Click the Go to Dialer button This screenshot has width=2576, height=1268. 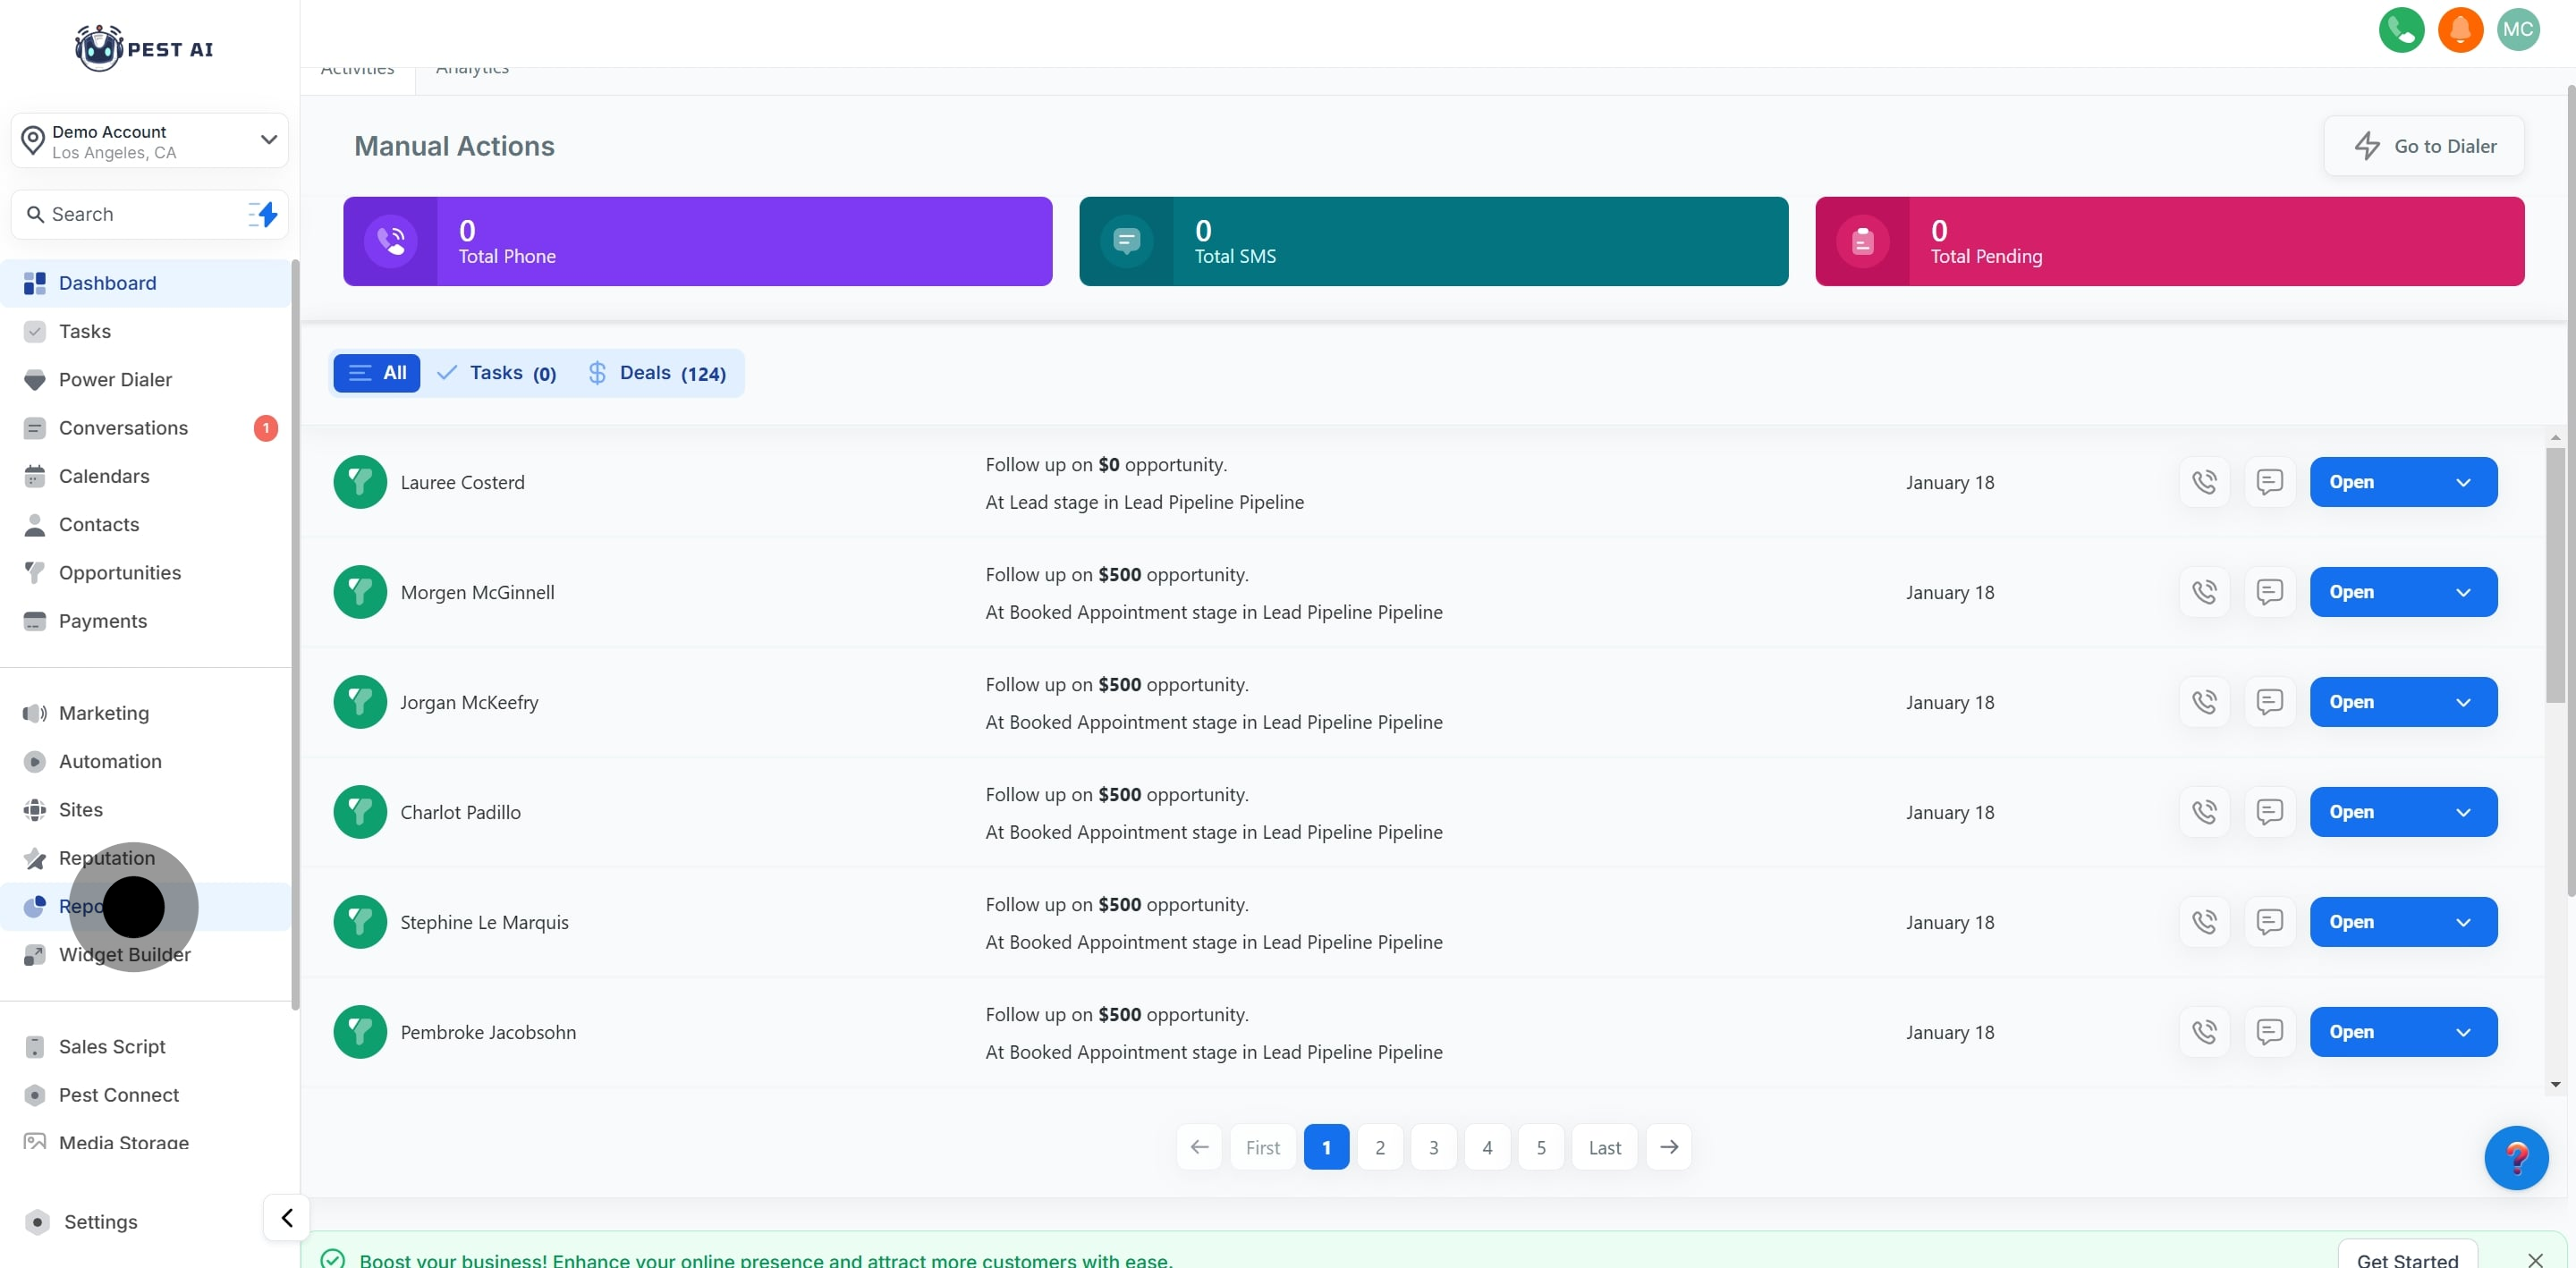(2423, 146)
